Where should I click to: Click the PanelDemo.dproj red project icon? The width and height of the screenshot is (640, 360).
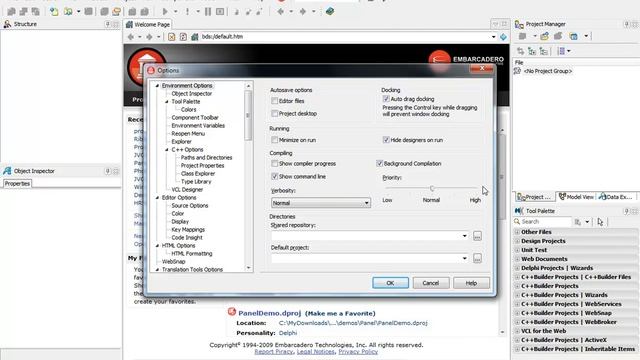tap(232, 312)
